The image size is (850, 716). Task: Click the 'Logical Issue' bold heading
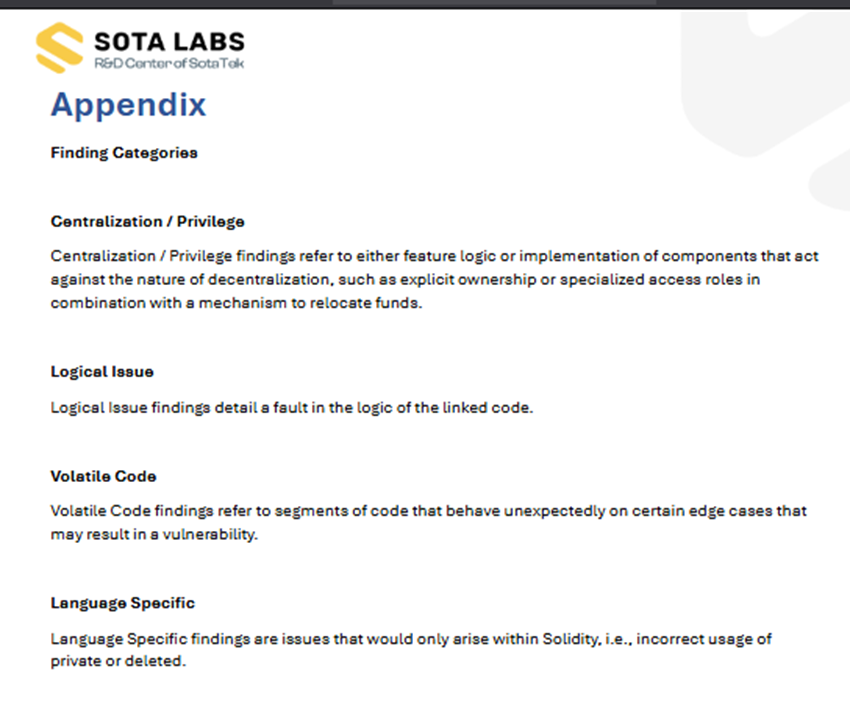tap(102, 371)
